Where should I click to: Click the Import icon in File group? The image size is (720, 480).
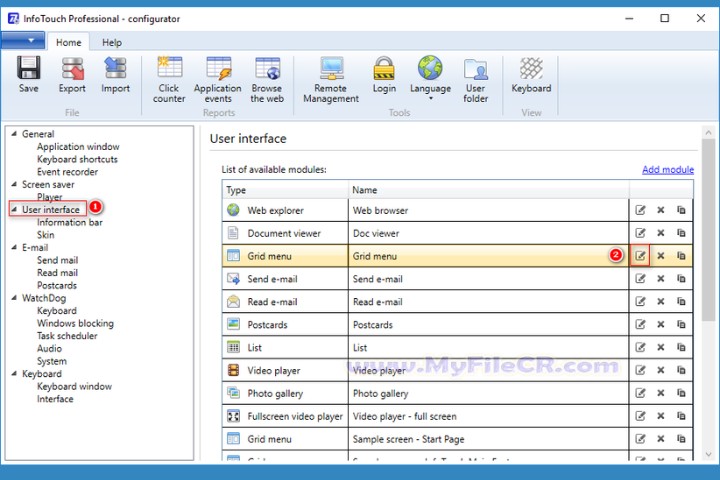tap(115, 68)
